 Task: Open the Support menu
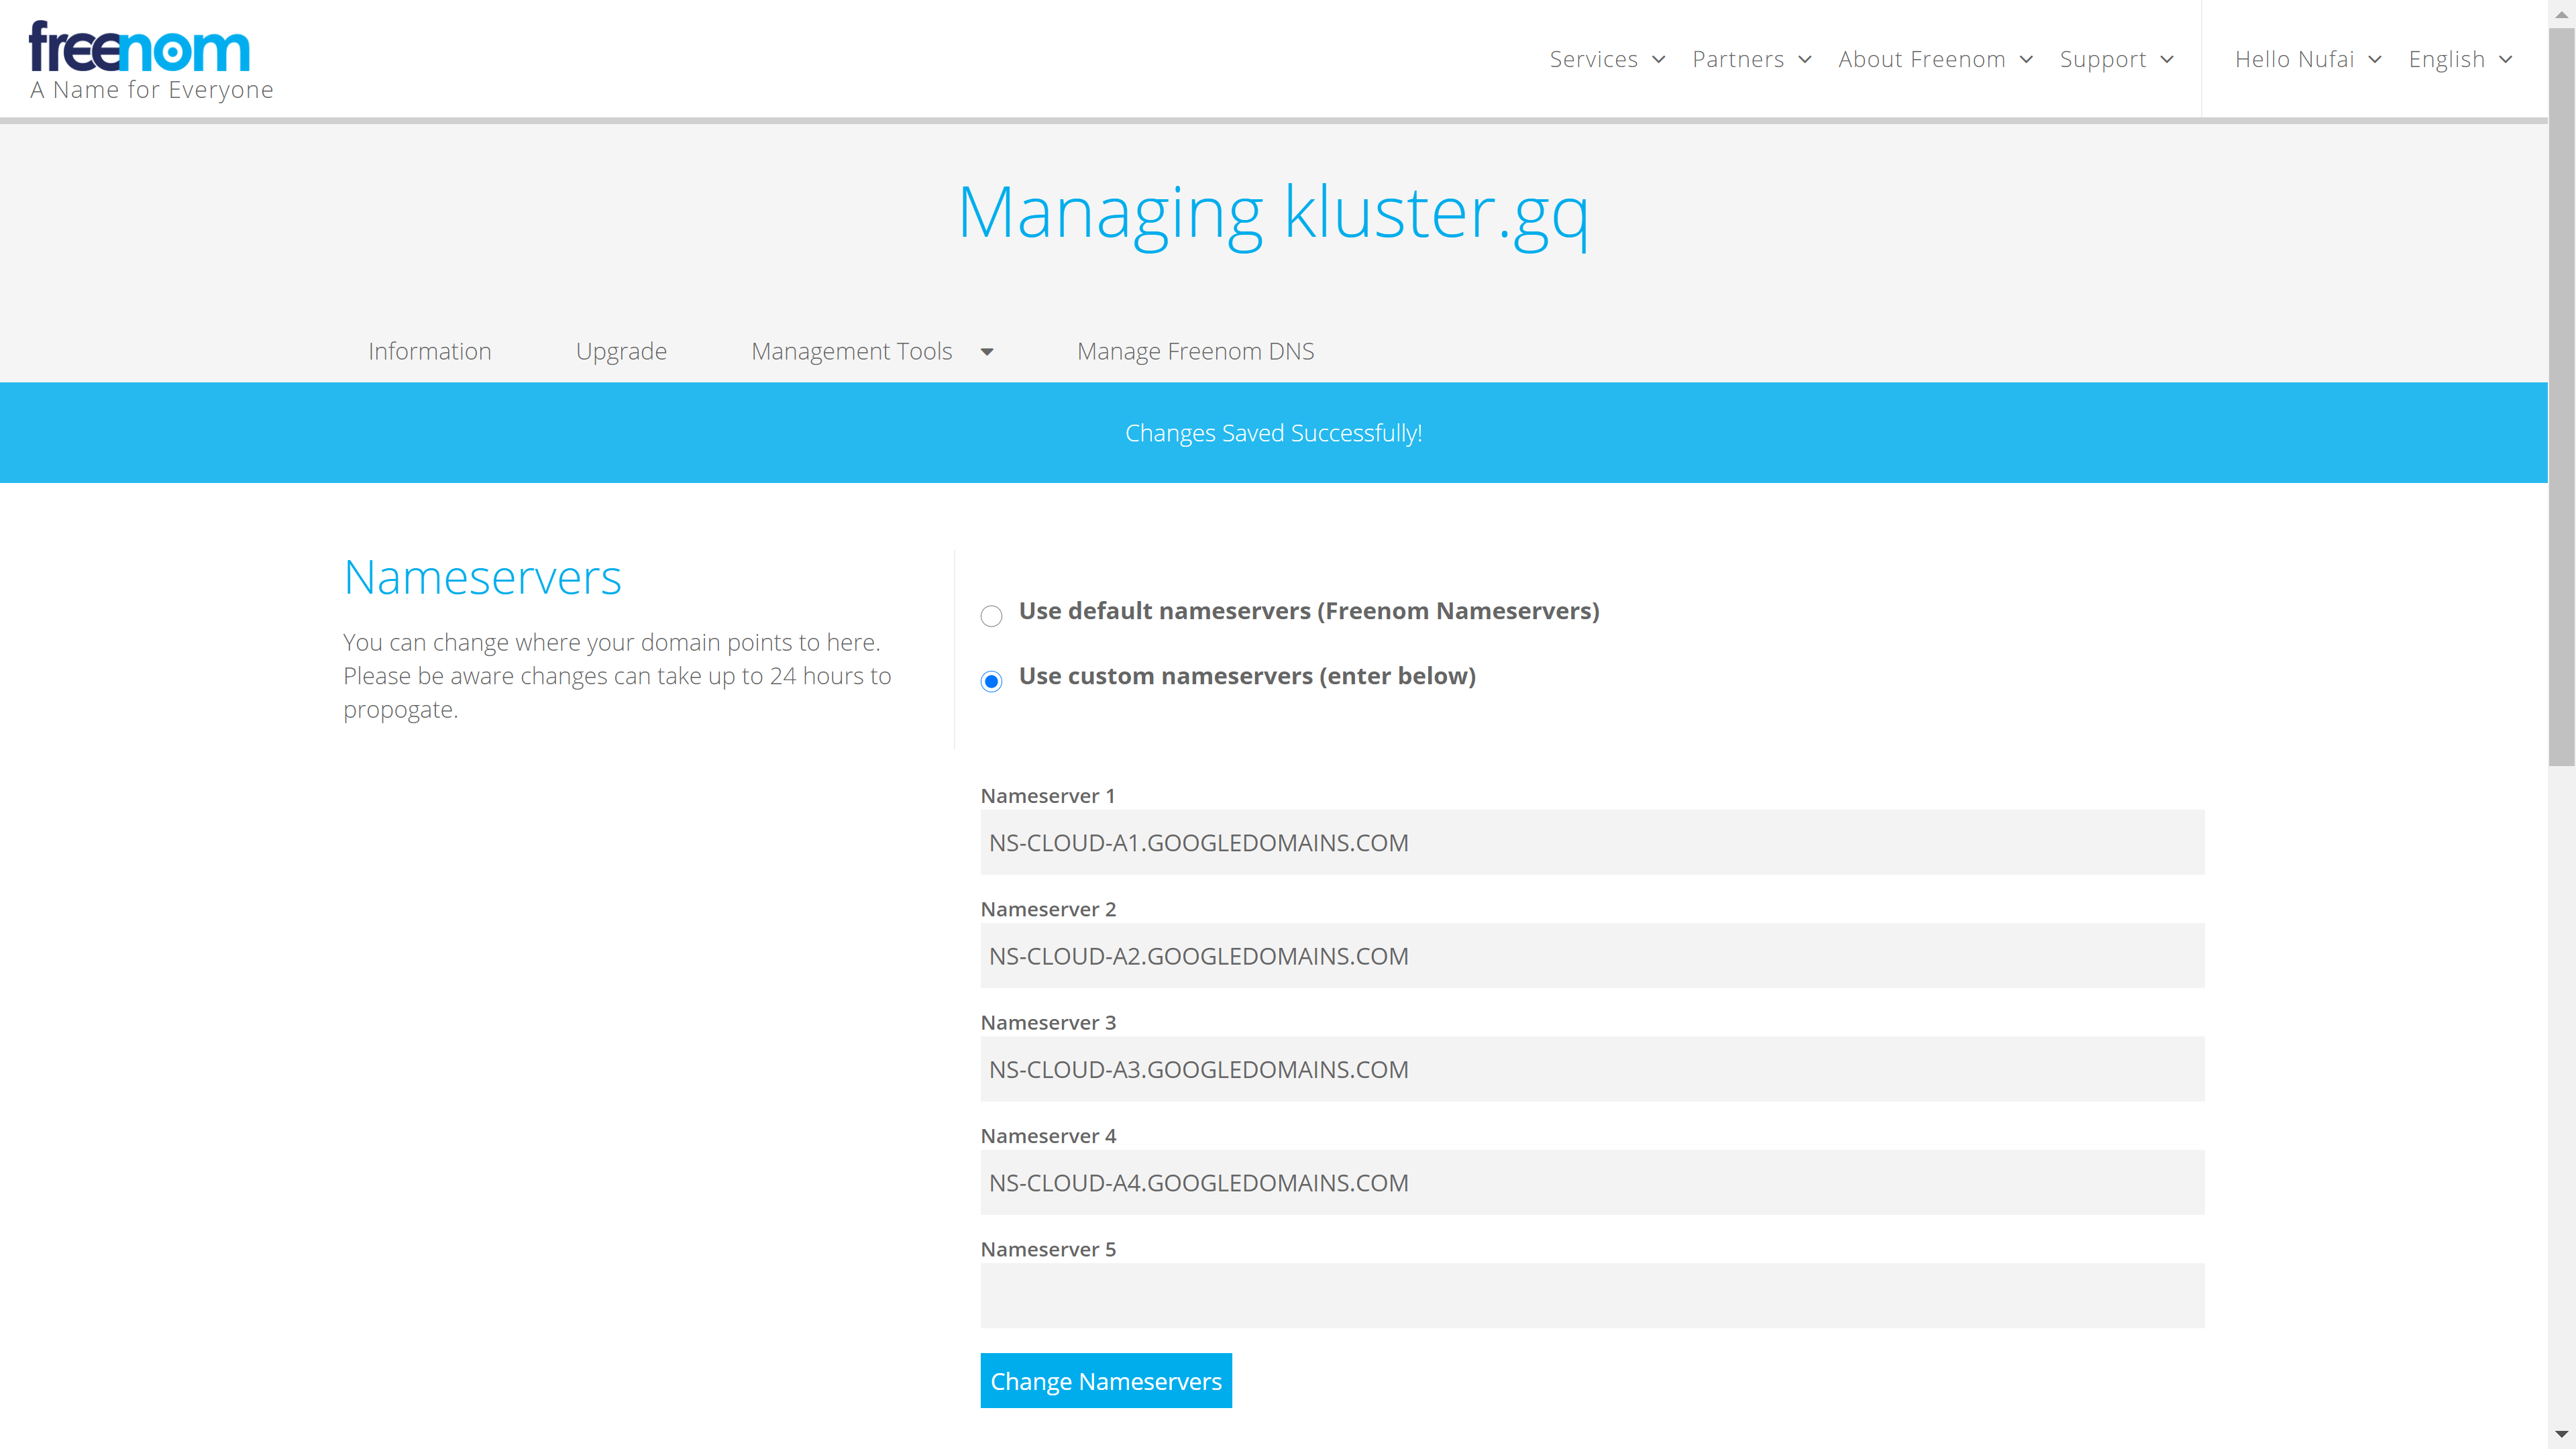[x=2116, y=60]
